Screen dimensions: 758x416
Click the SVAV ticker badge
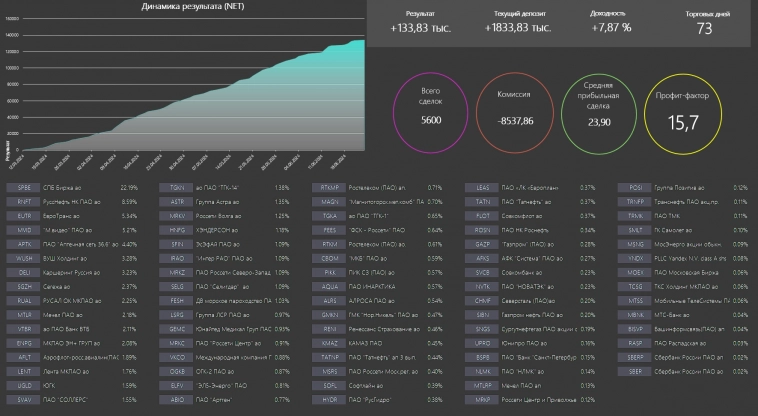click(x=24, y=398)
